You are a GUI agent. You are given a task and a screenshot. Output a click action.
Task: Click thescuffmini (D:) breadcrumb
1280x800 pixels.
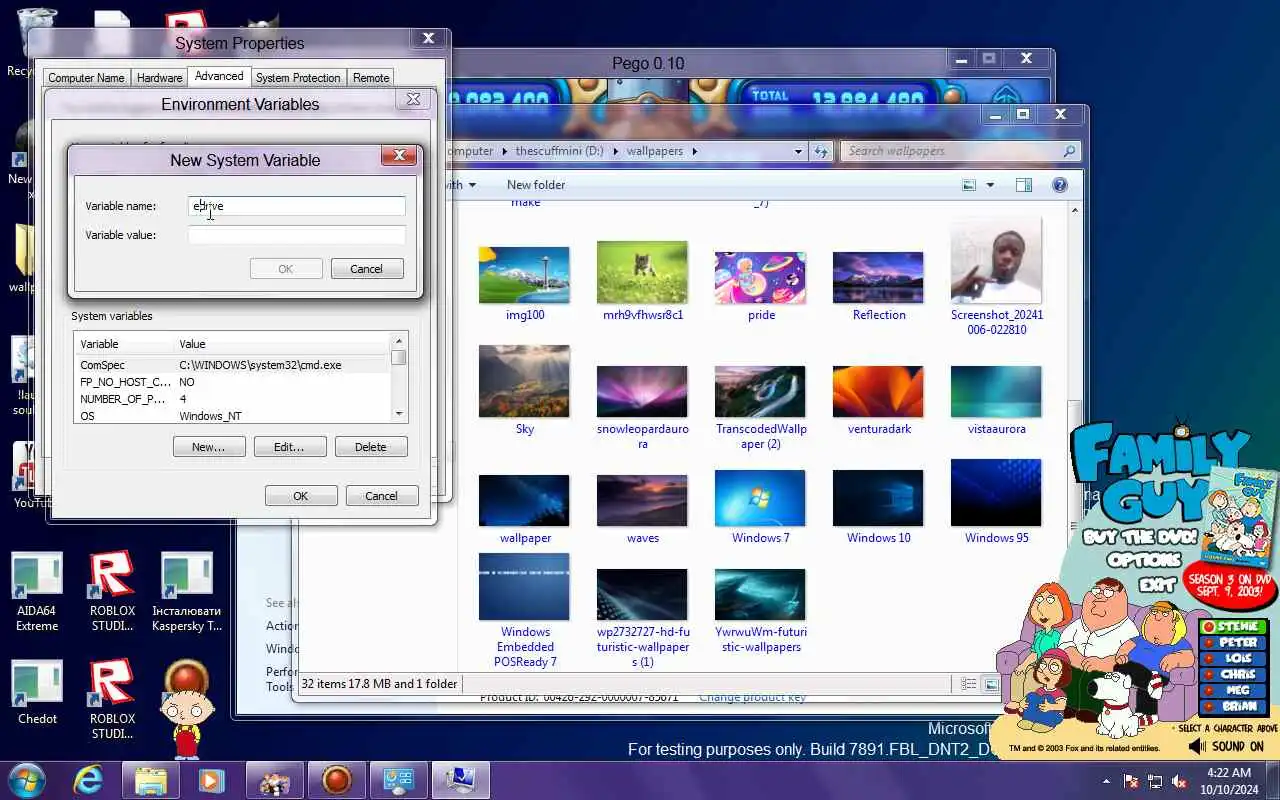tap(559, 151)
